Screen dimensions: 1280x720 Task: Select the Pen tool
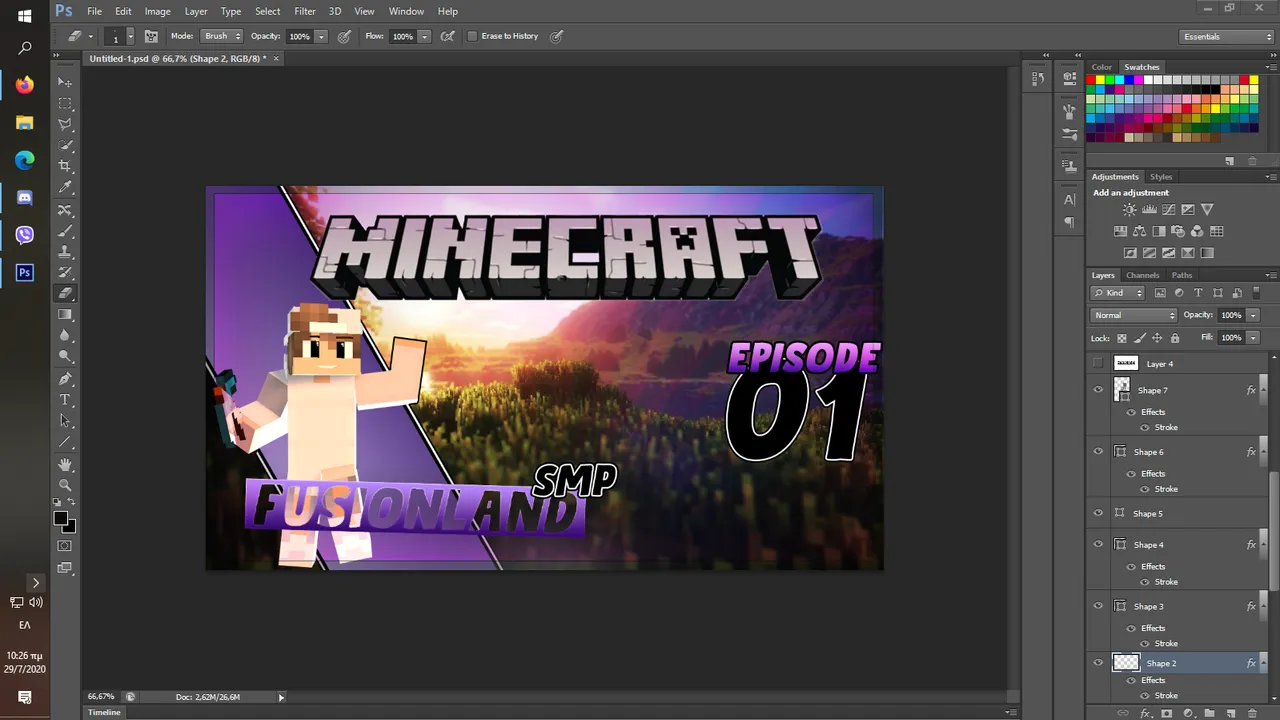65,379
